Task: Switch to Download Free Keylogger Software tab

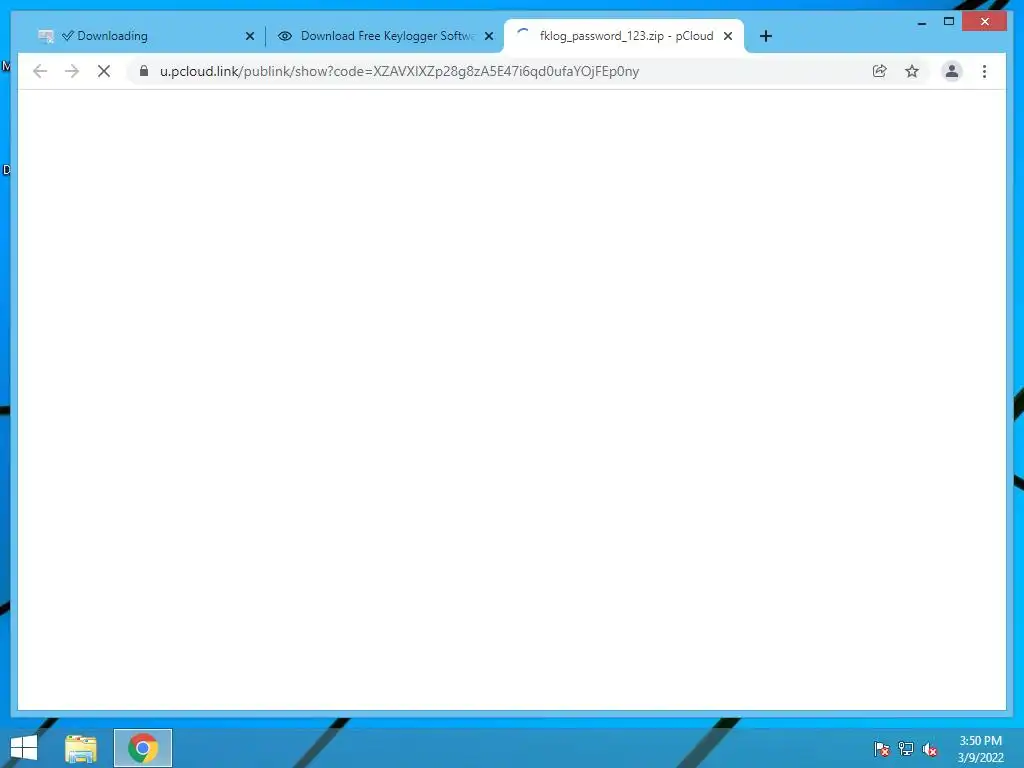Action: 385,36
